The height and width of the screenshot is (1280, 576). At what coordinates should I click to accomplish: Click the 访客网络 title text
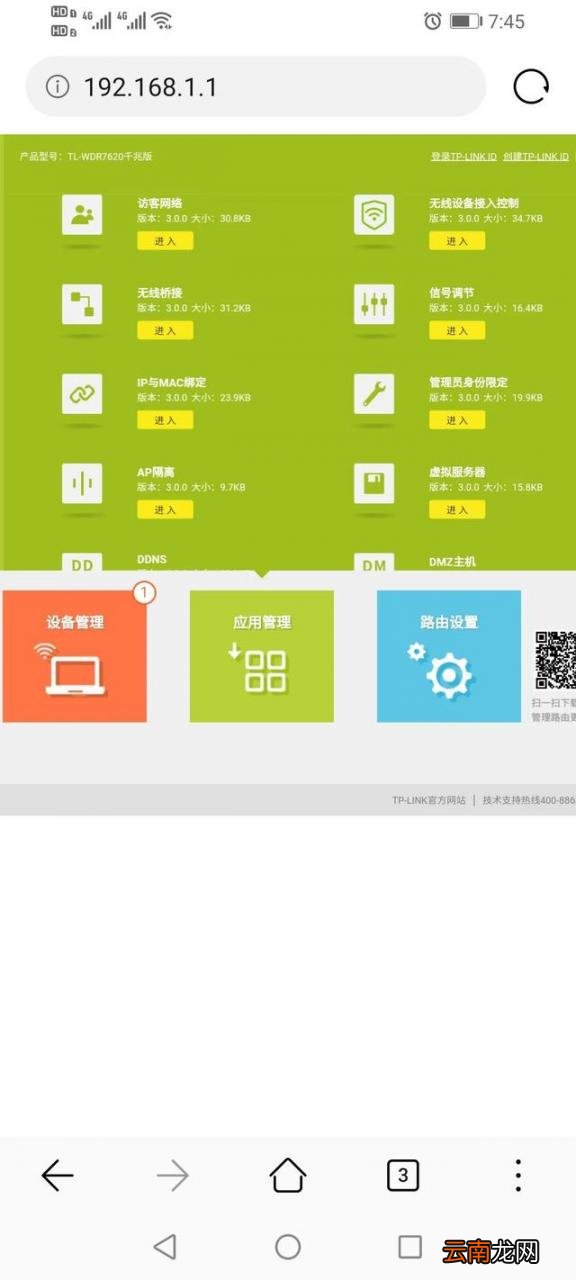[160, 203]
